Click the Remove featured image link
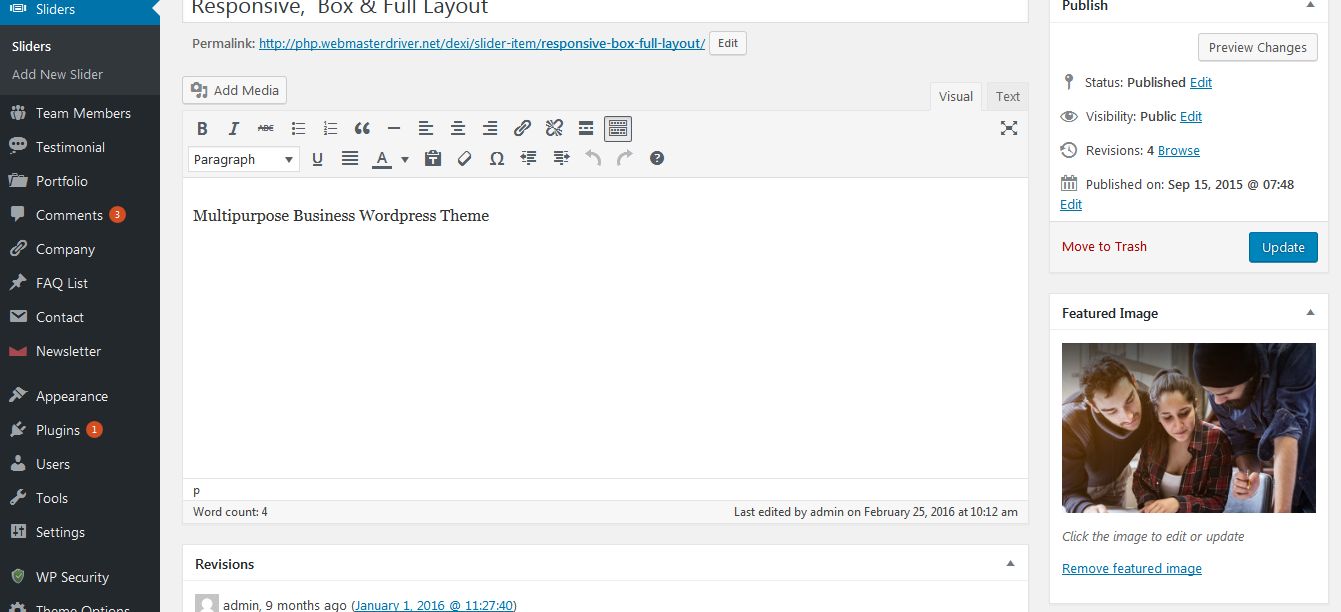Screen dimensions: 1341x612 click(x=1131, y=568)
